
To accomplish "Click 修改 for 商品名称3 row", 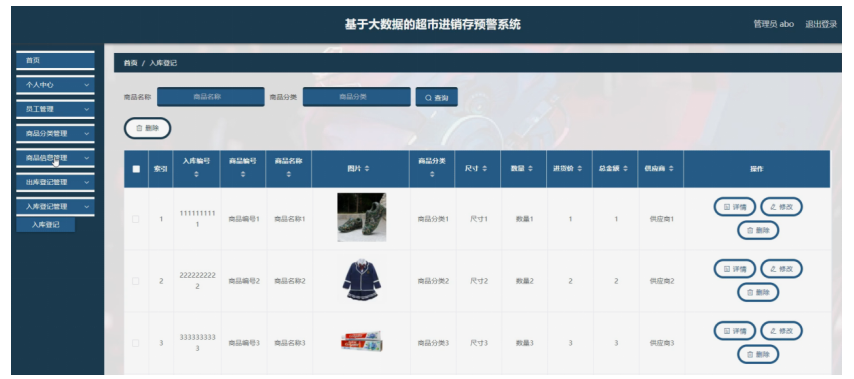I will pyautogui.click(x=782, y=331).
